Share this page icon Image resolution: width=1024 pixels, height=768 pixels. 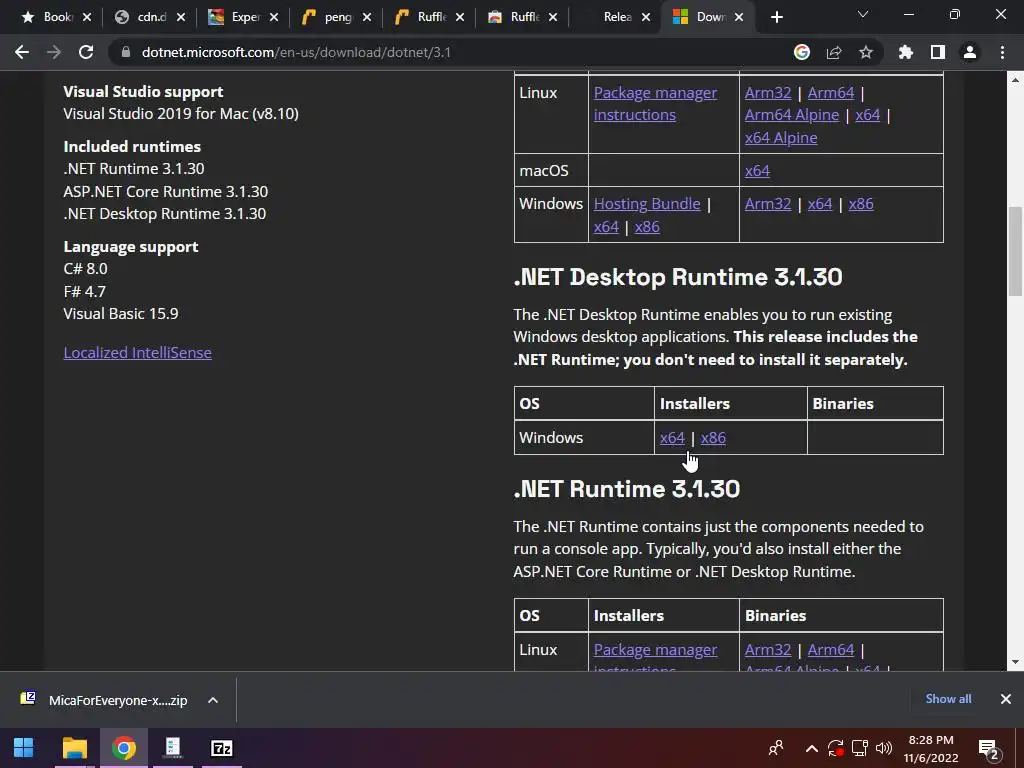(x=834, y=52)
